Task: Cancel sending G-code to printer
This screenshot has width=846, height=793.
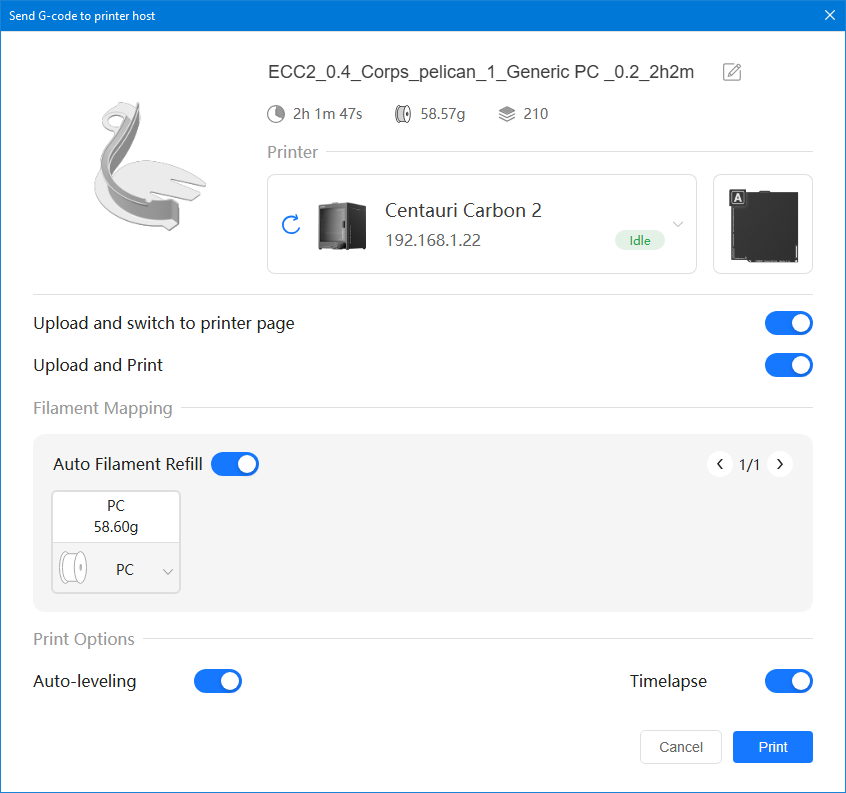Action: tap(681, 747)
